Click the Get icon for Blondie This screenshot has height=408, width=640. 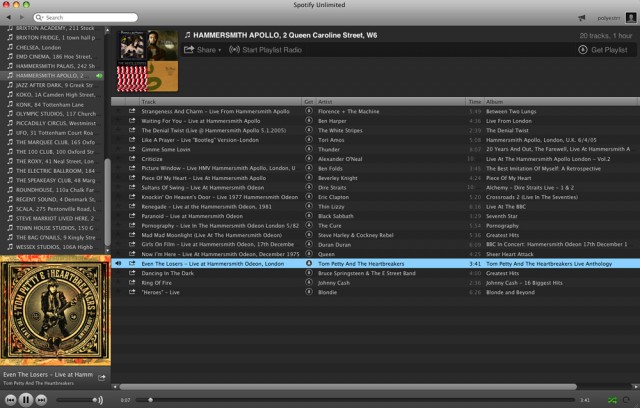point(309,292)
